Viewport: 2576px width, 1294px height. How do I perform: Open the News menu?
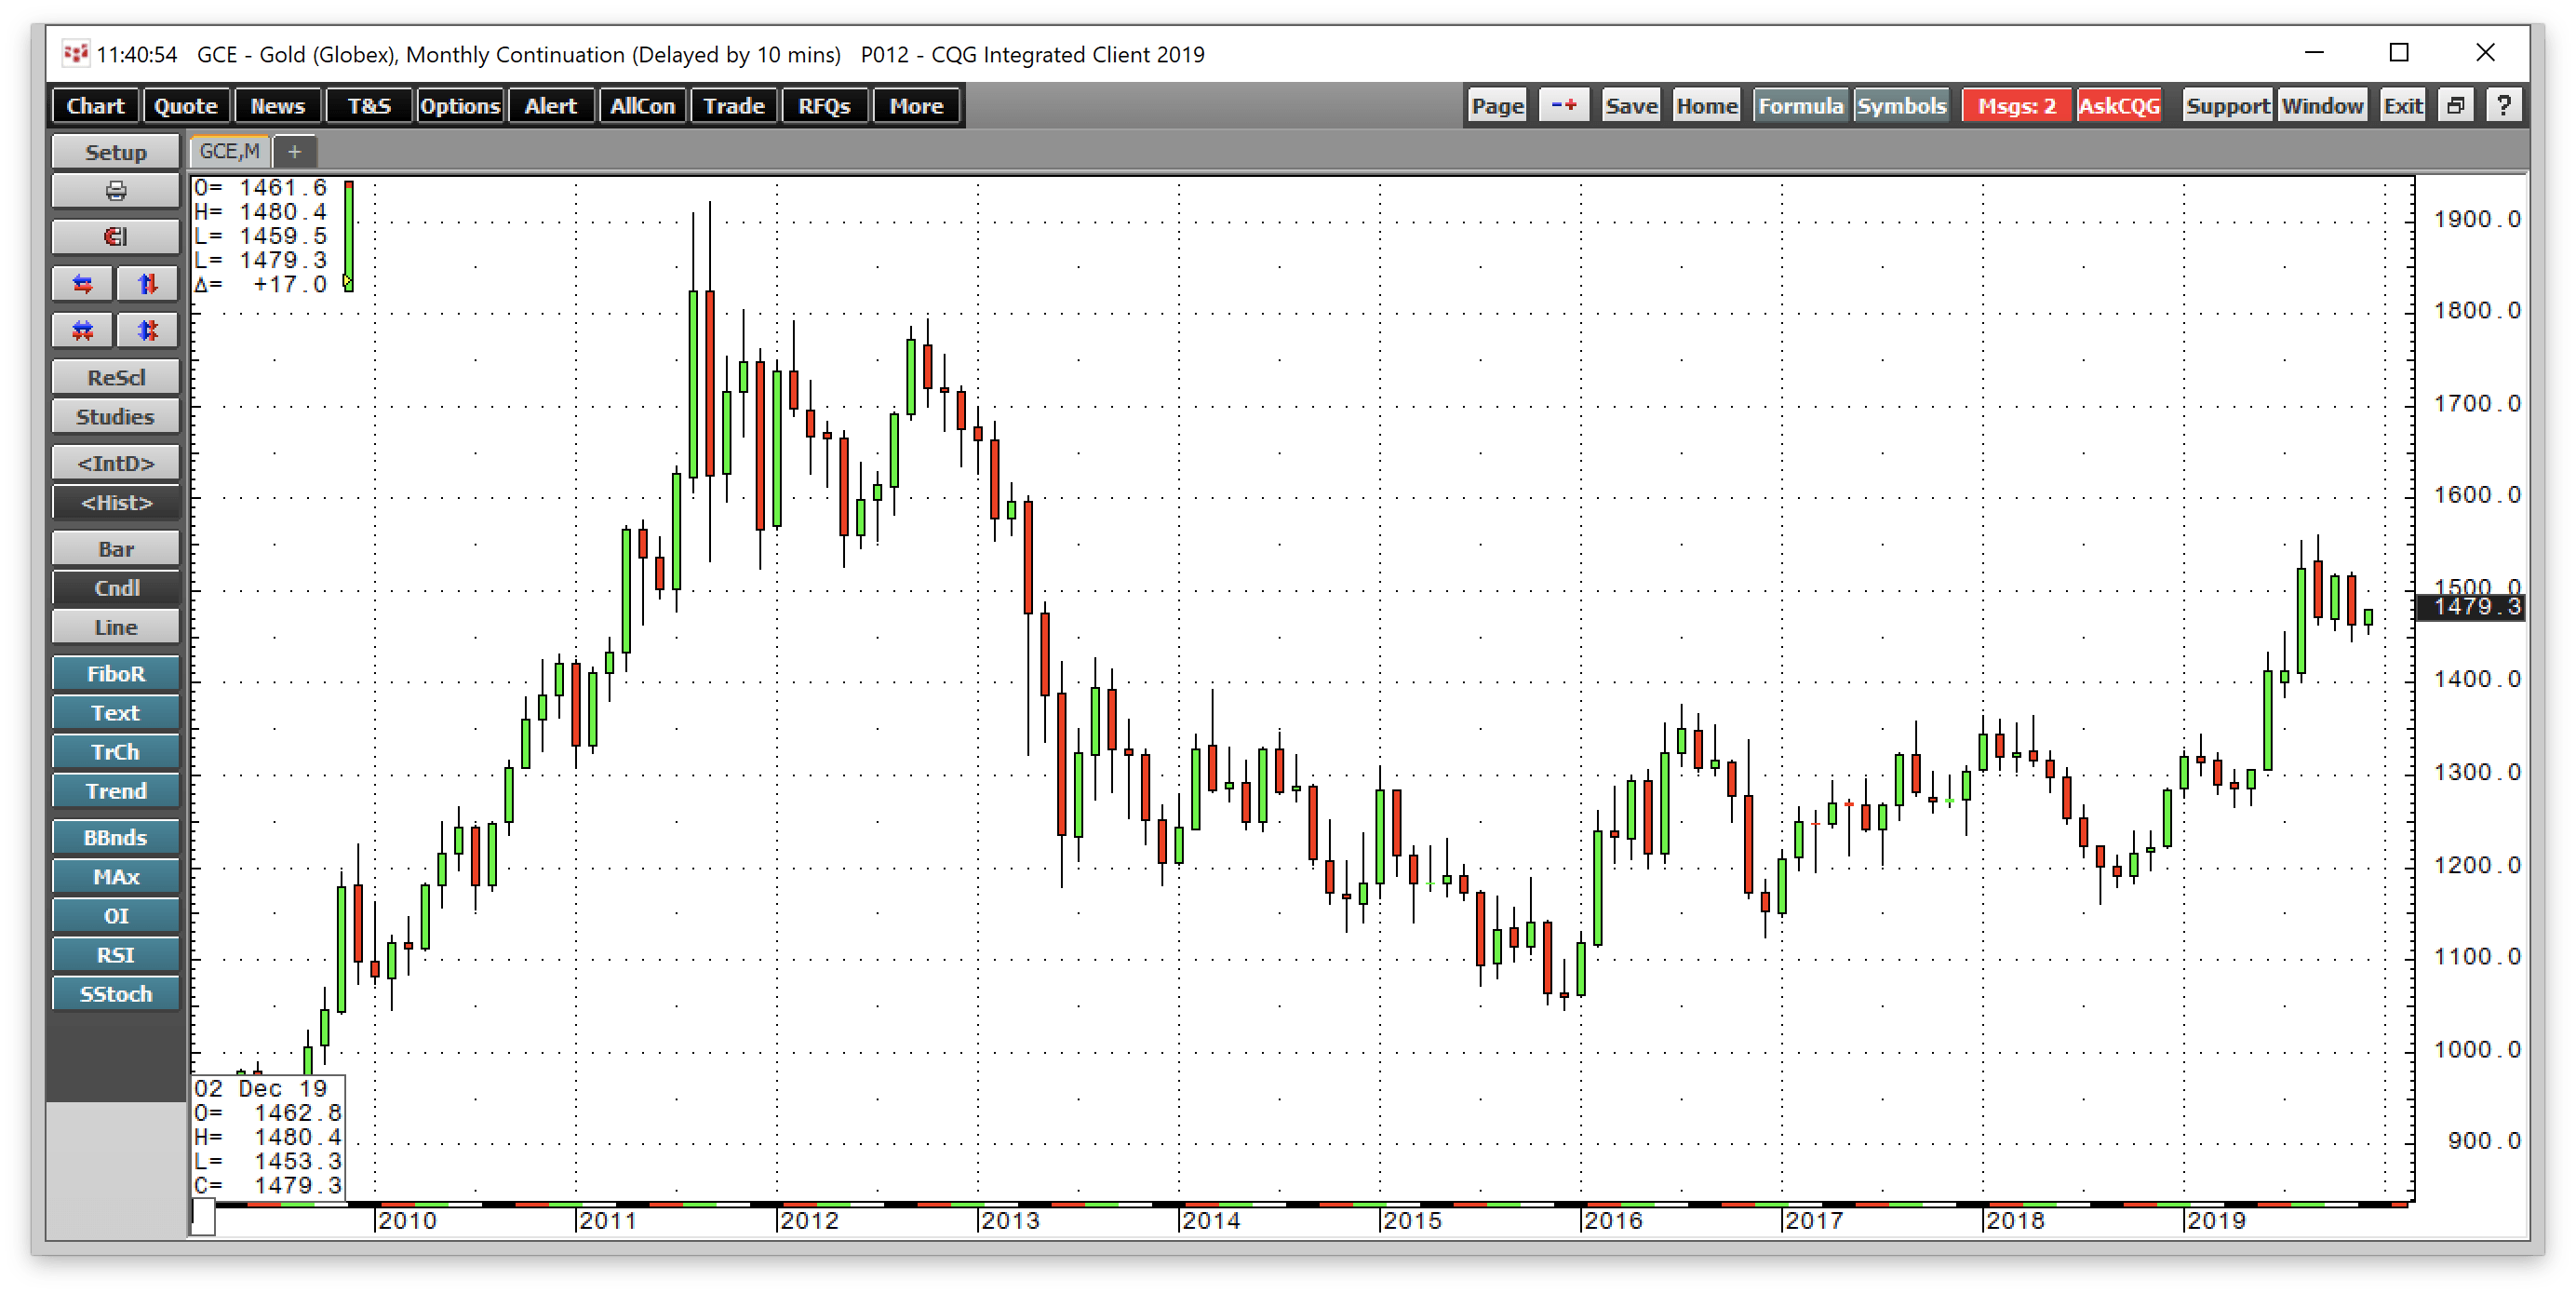[x=278, y=106]
